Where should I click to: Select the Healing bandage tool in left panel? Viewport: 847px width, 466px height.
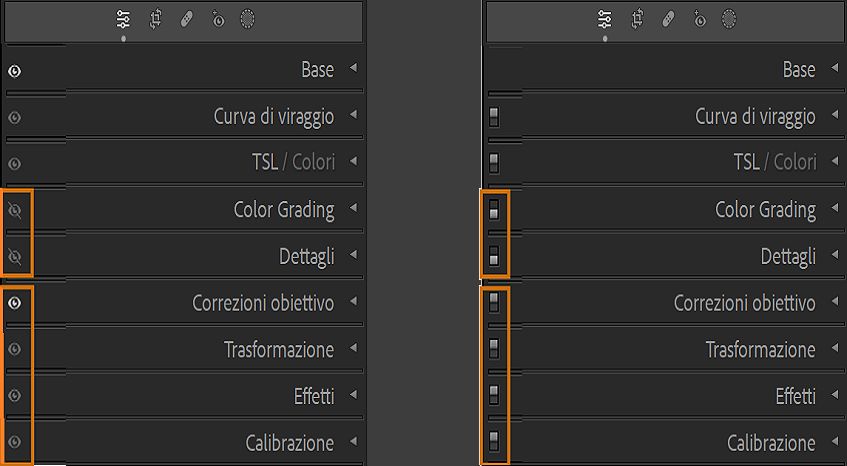[x=186, y=19]
